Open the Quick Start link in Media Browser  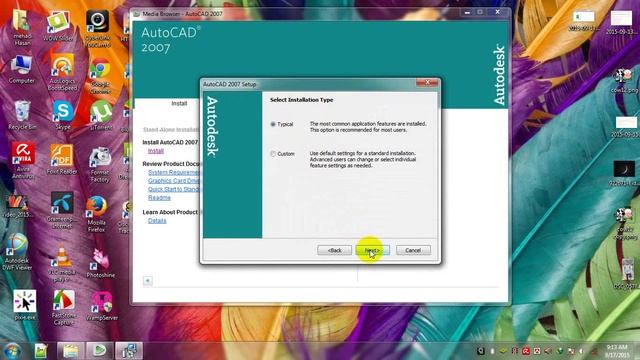[173, 189]
